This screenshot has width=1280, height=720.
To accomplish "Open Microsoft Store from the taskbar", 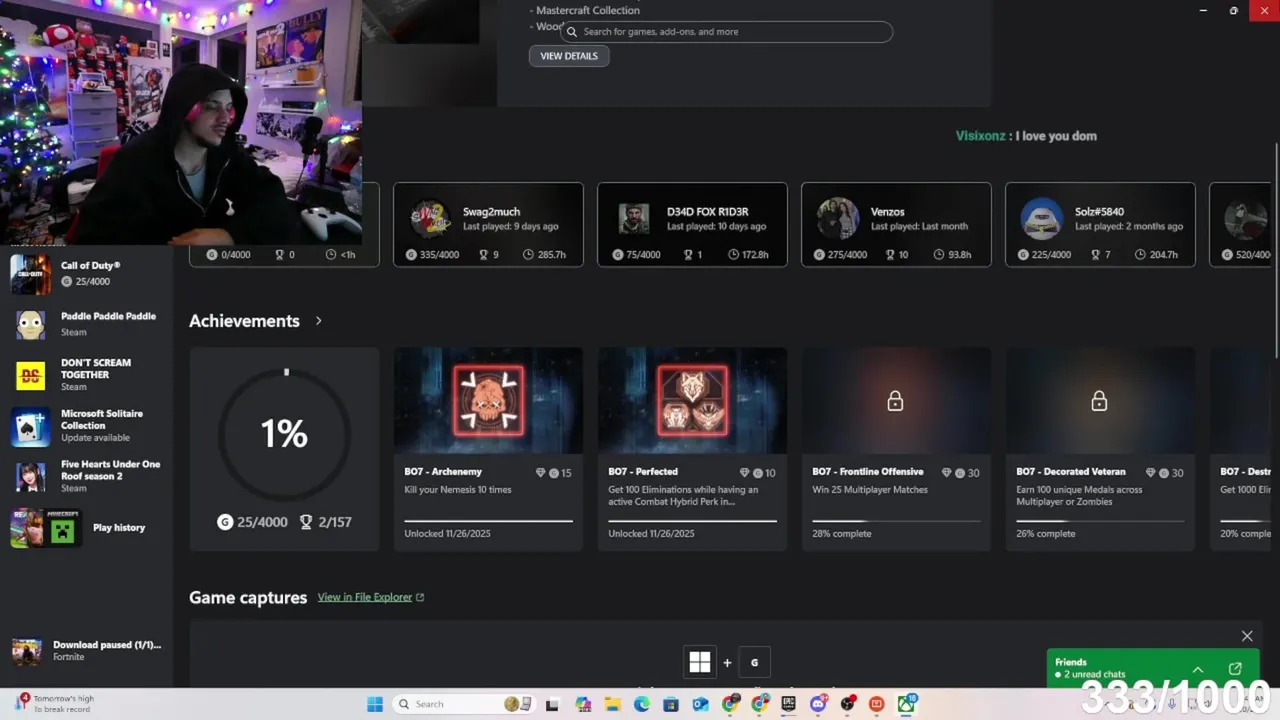I will point(671,704).
